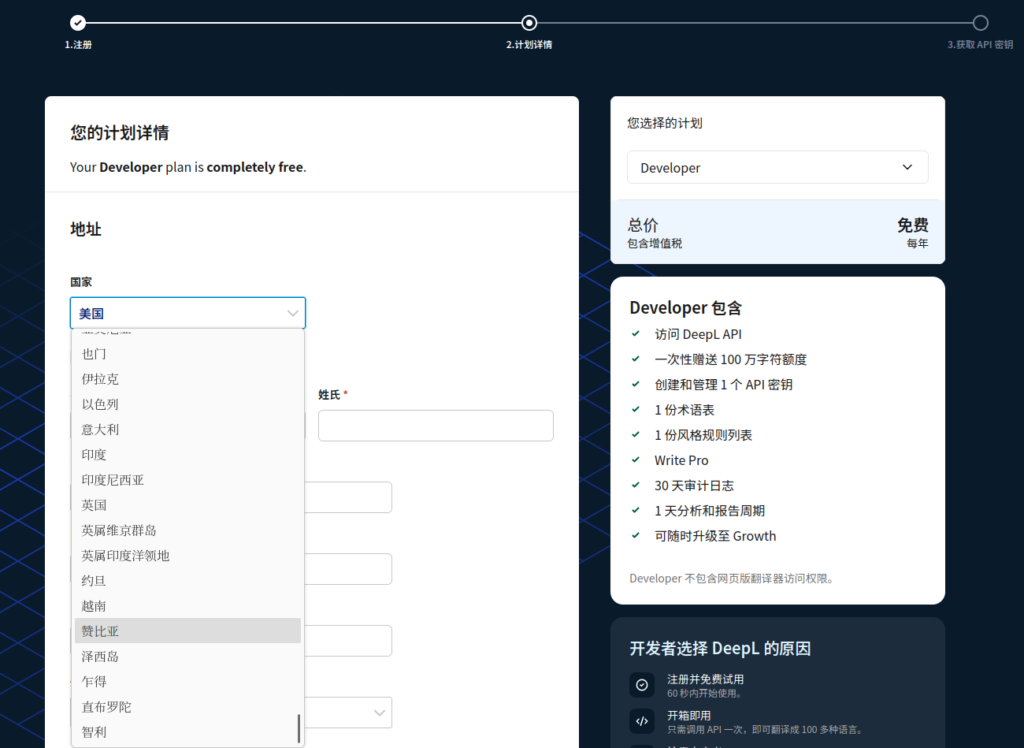
Task: Select 智利 at the bottom of the list
Action: click(x=187, y=732)
